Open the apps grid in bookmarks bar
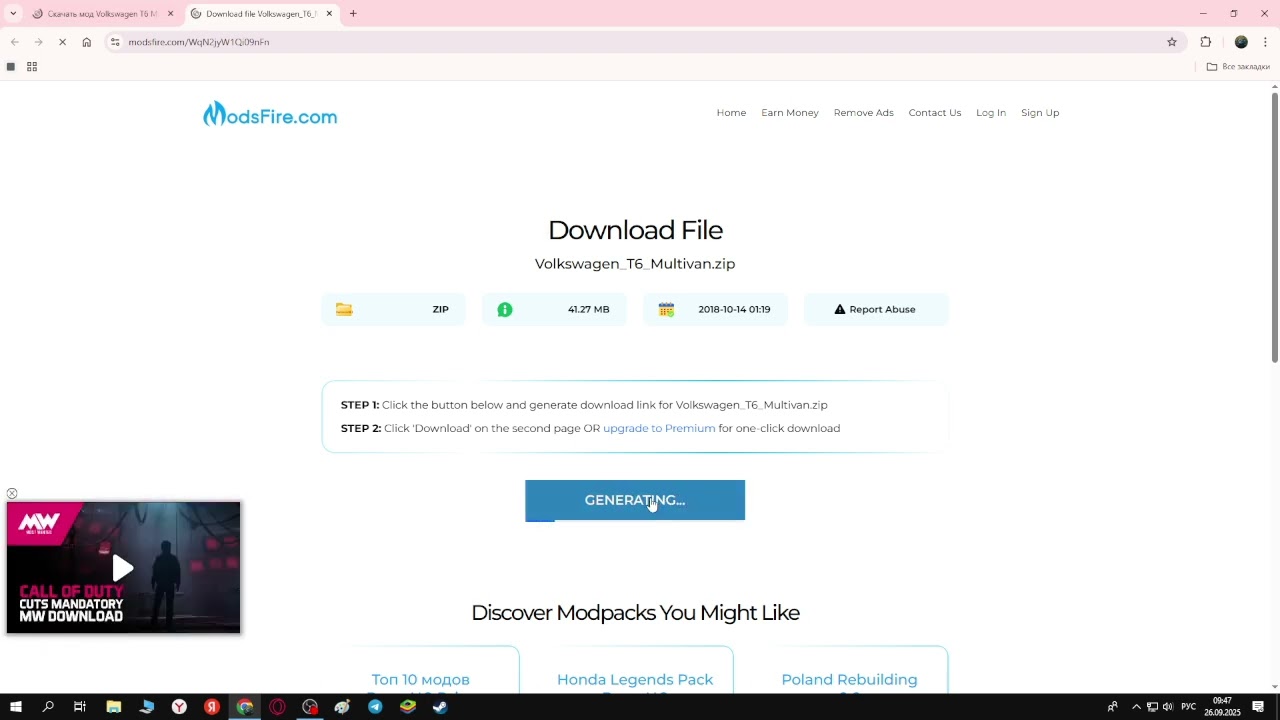 (x=32, y=67)
